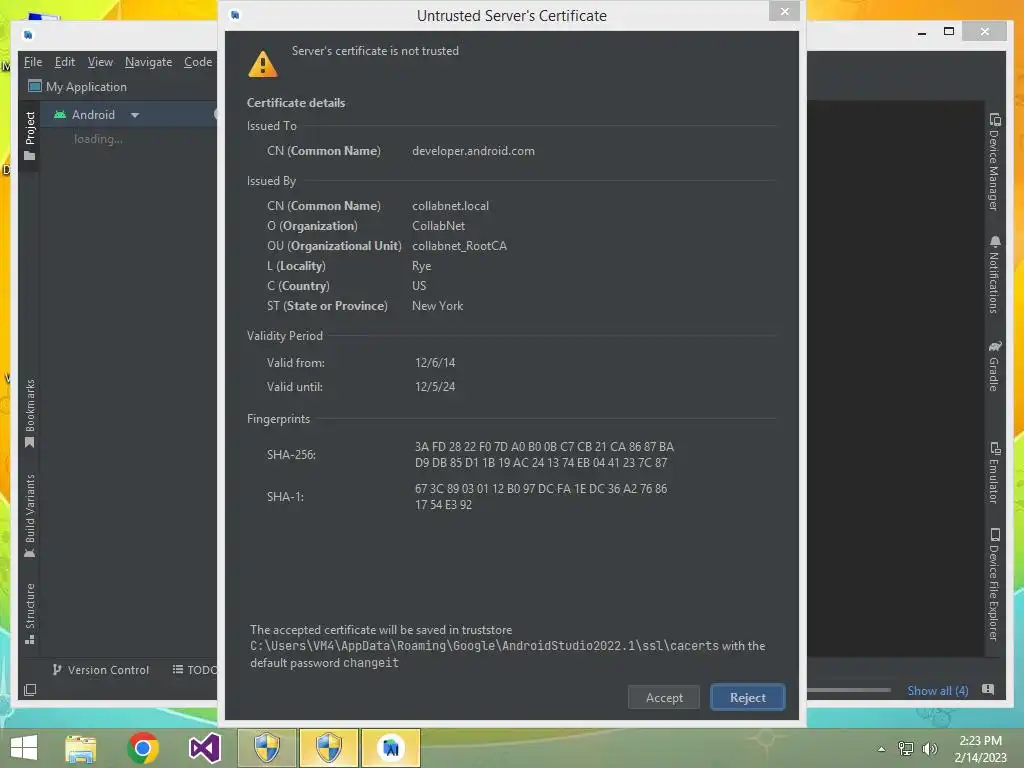The height and width of the screenshot is (768, 1024).
Task: Open the network status tray icon
Action: point(906,749)
